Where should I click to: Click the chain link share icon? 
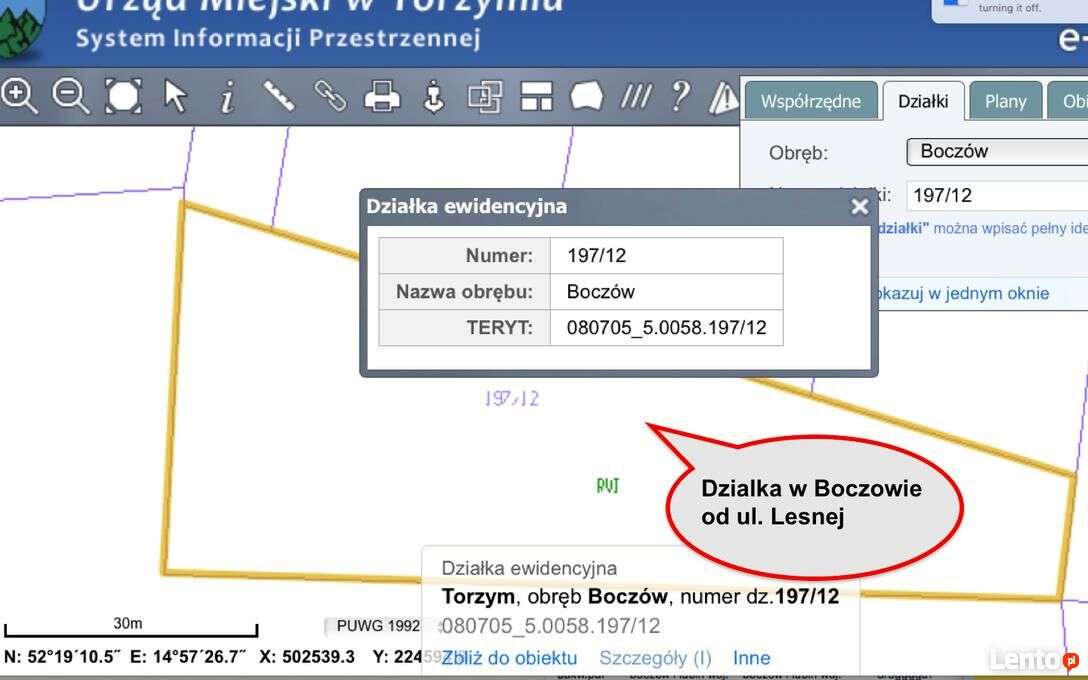coord(330,96)
